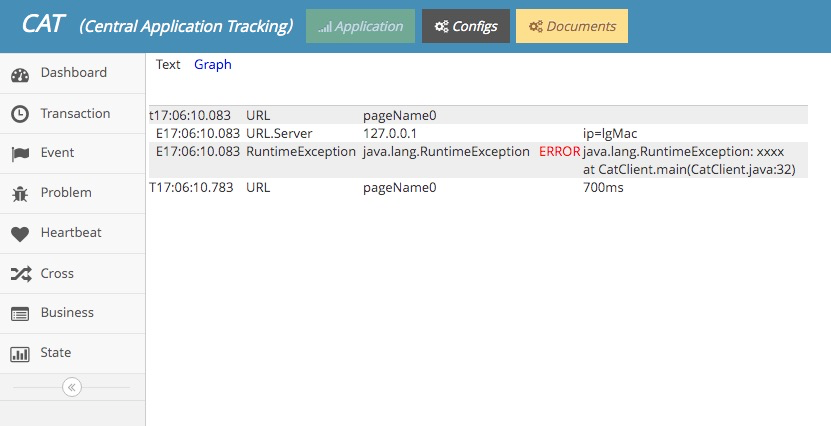The width and height of the screenshot is (831, 426).
Task: Click the Business list icon
Action: coord(20,314)
